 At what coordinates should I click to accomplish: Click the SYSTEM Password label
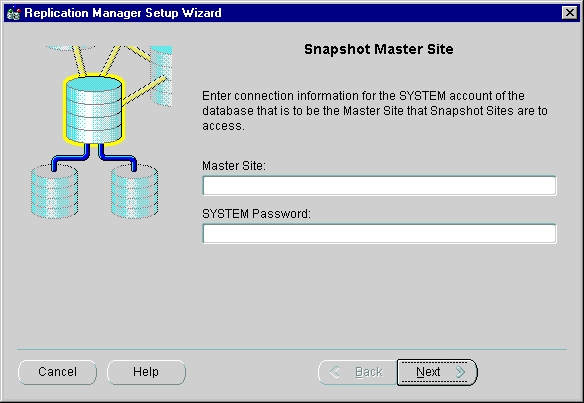(256, 214)
